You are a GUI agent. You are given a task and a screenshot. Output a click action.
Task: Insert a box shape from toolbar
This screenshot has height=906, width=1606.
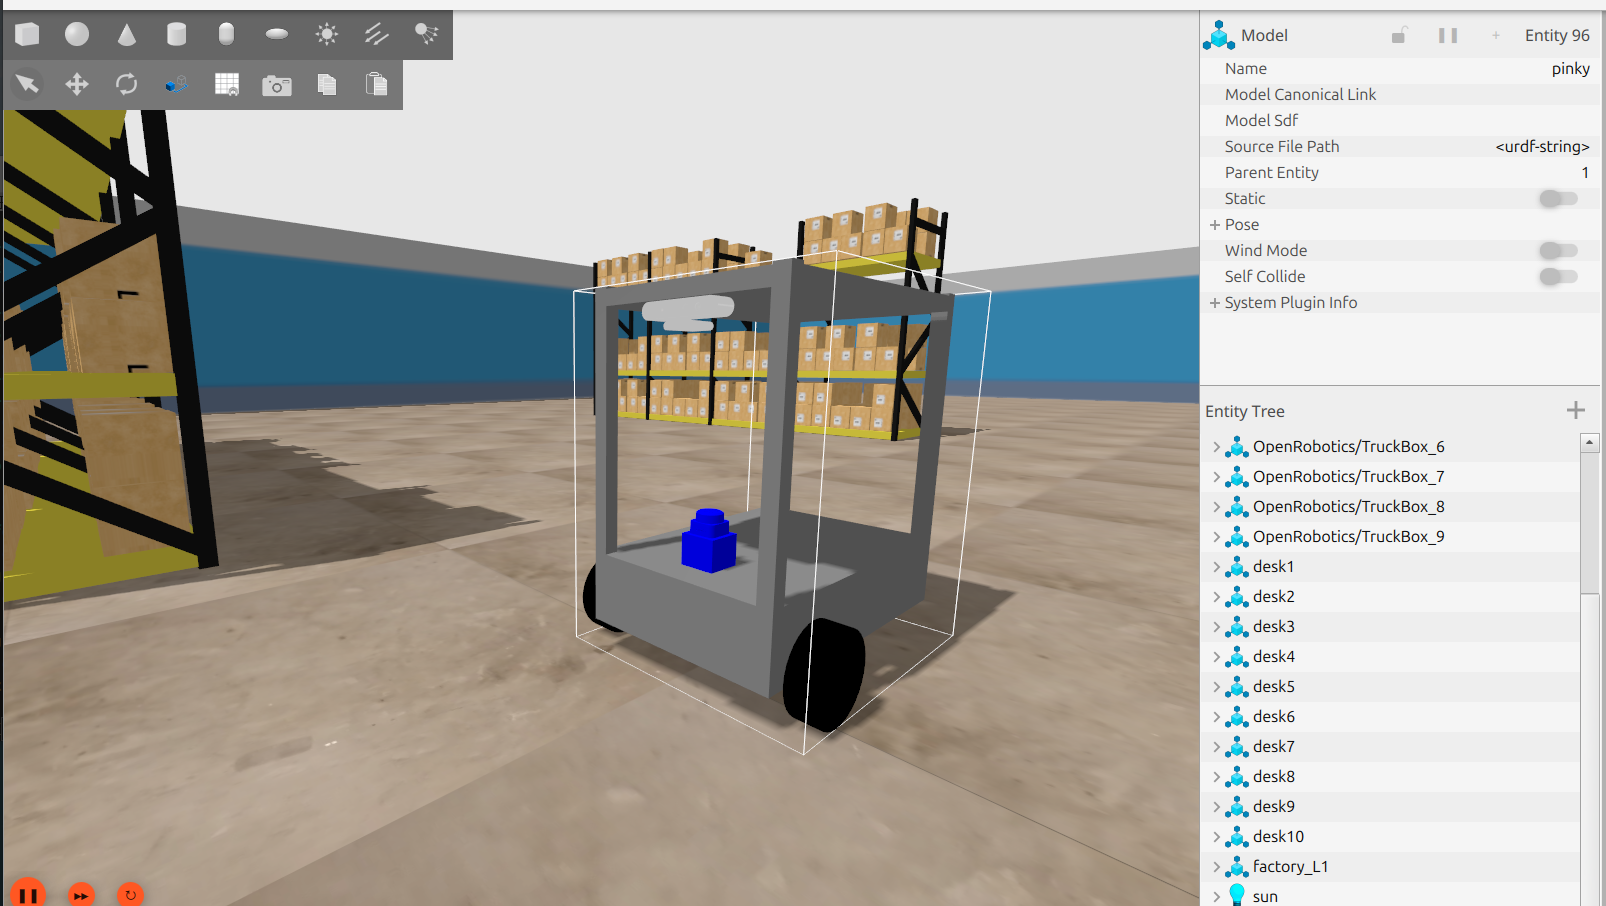[27, 35]
